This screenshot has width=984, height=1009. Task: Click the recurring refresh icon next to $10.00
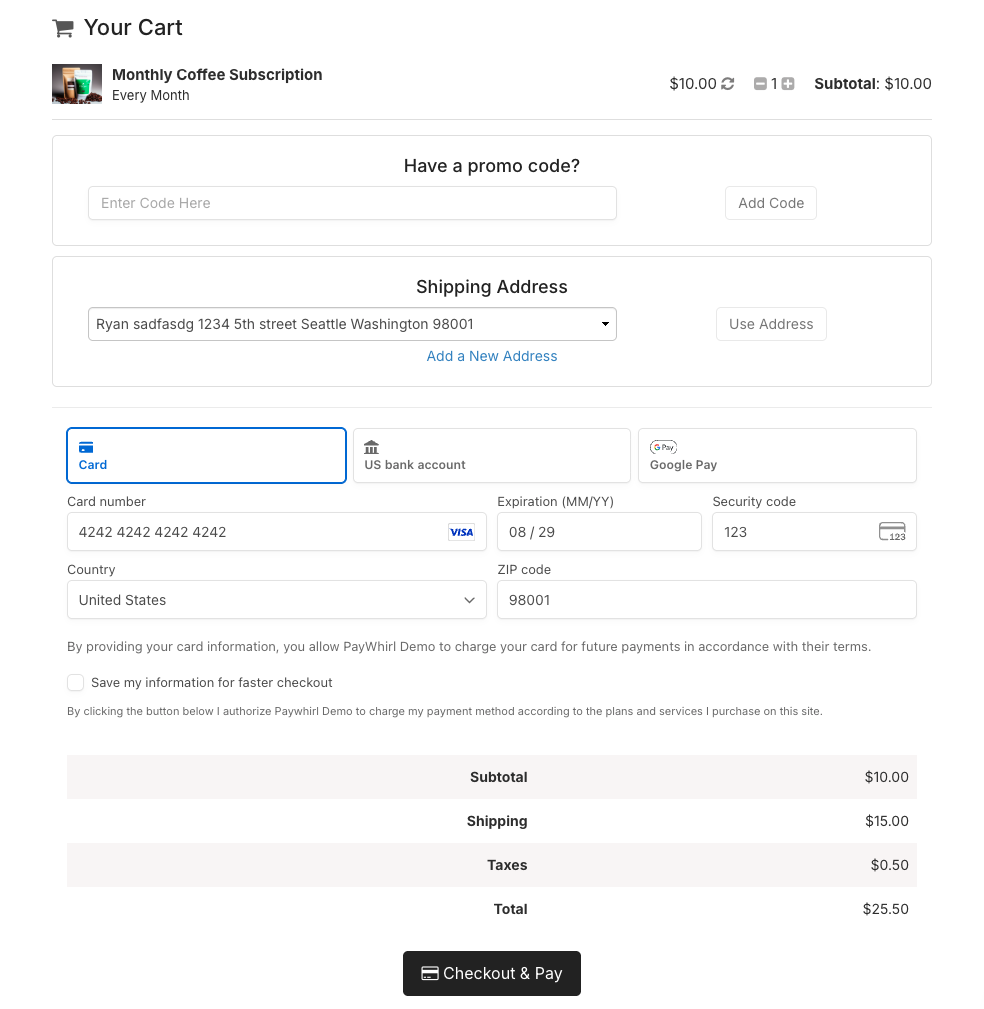point(727,84)
